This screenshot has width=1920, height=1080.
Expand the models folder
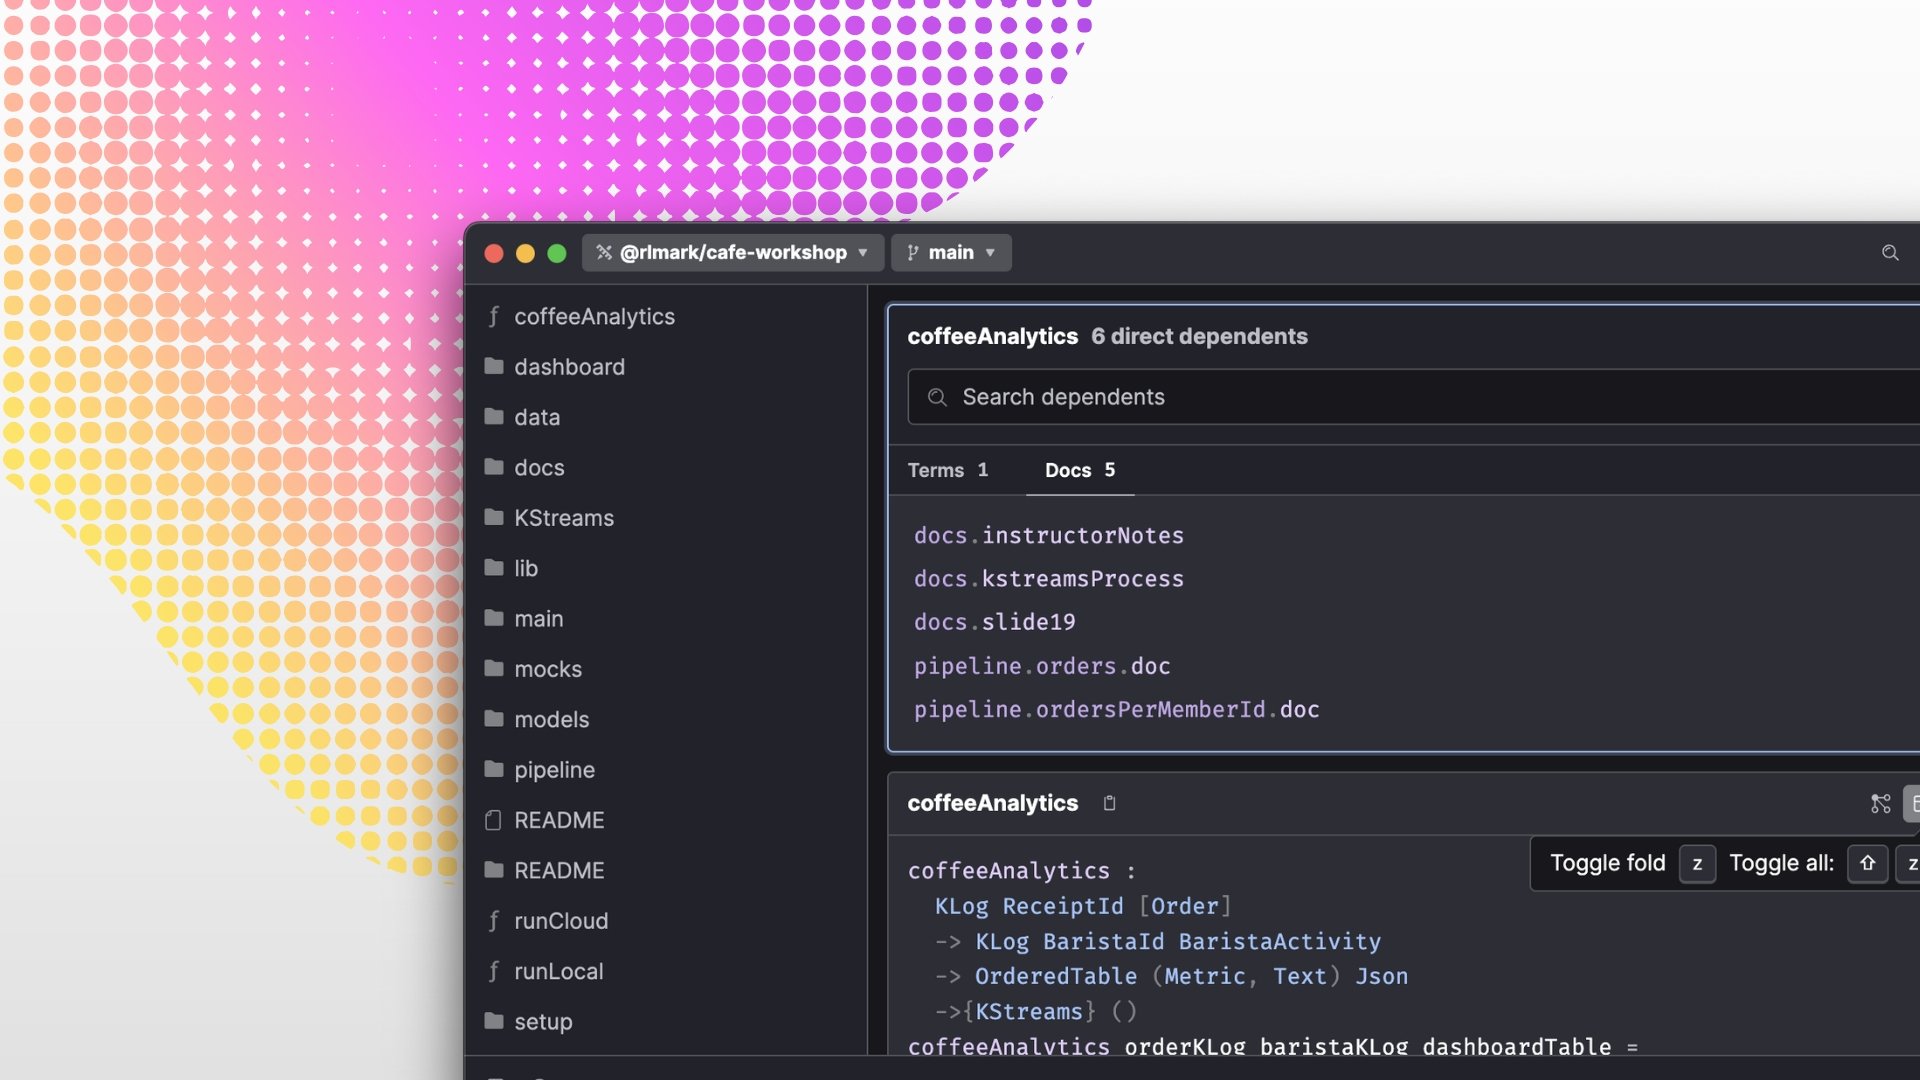(x=551, y=719)
